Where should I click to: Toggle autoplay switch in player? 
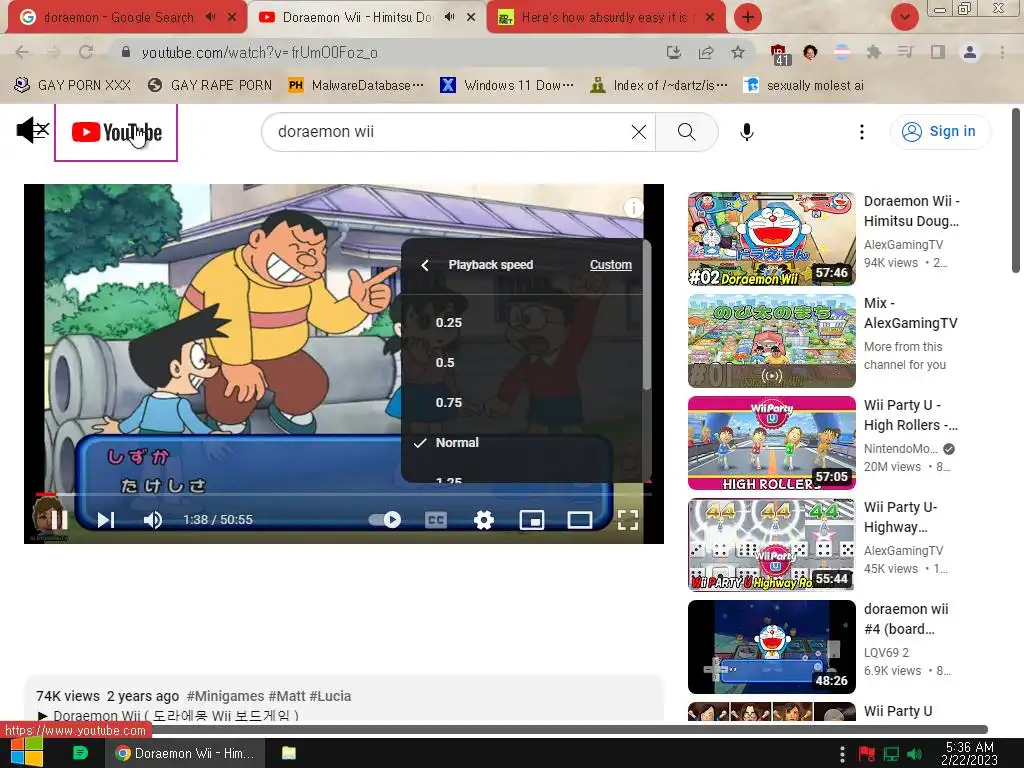pyautogui.click(x=385, y=520)
